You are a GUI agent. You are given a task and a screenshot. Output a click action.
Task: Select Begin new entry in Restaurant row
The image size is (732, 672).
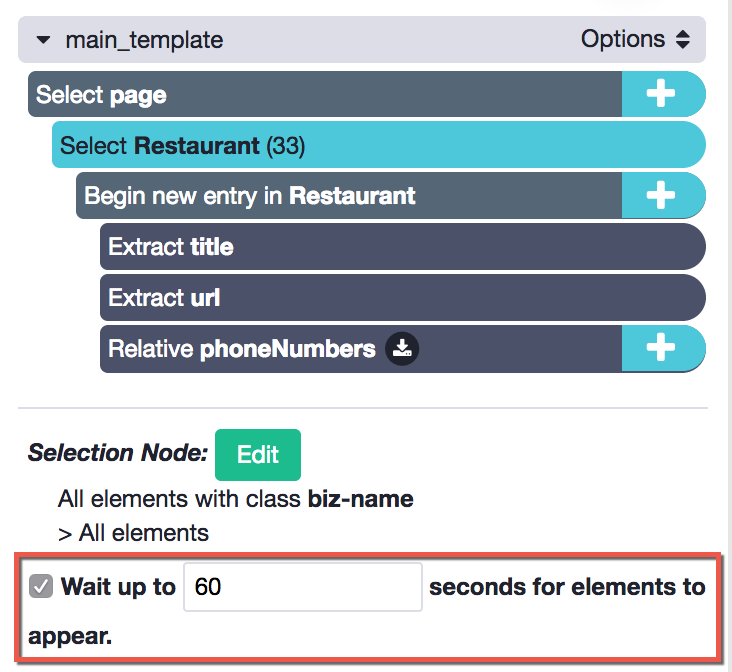tap(349, 195)
